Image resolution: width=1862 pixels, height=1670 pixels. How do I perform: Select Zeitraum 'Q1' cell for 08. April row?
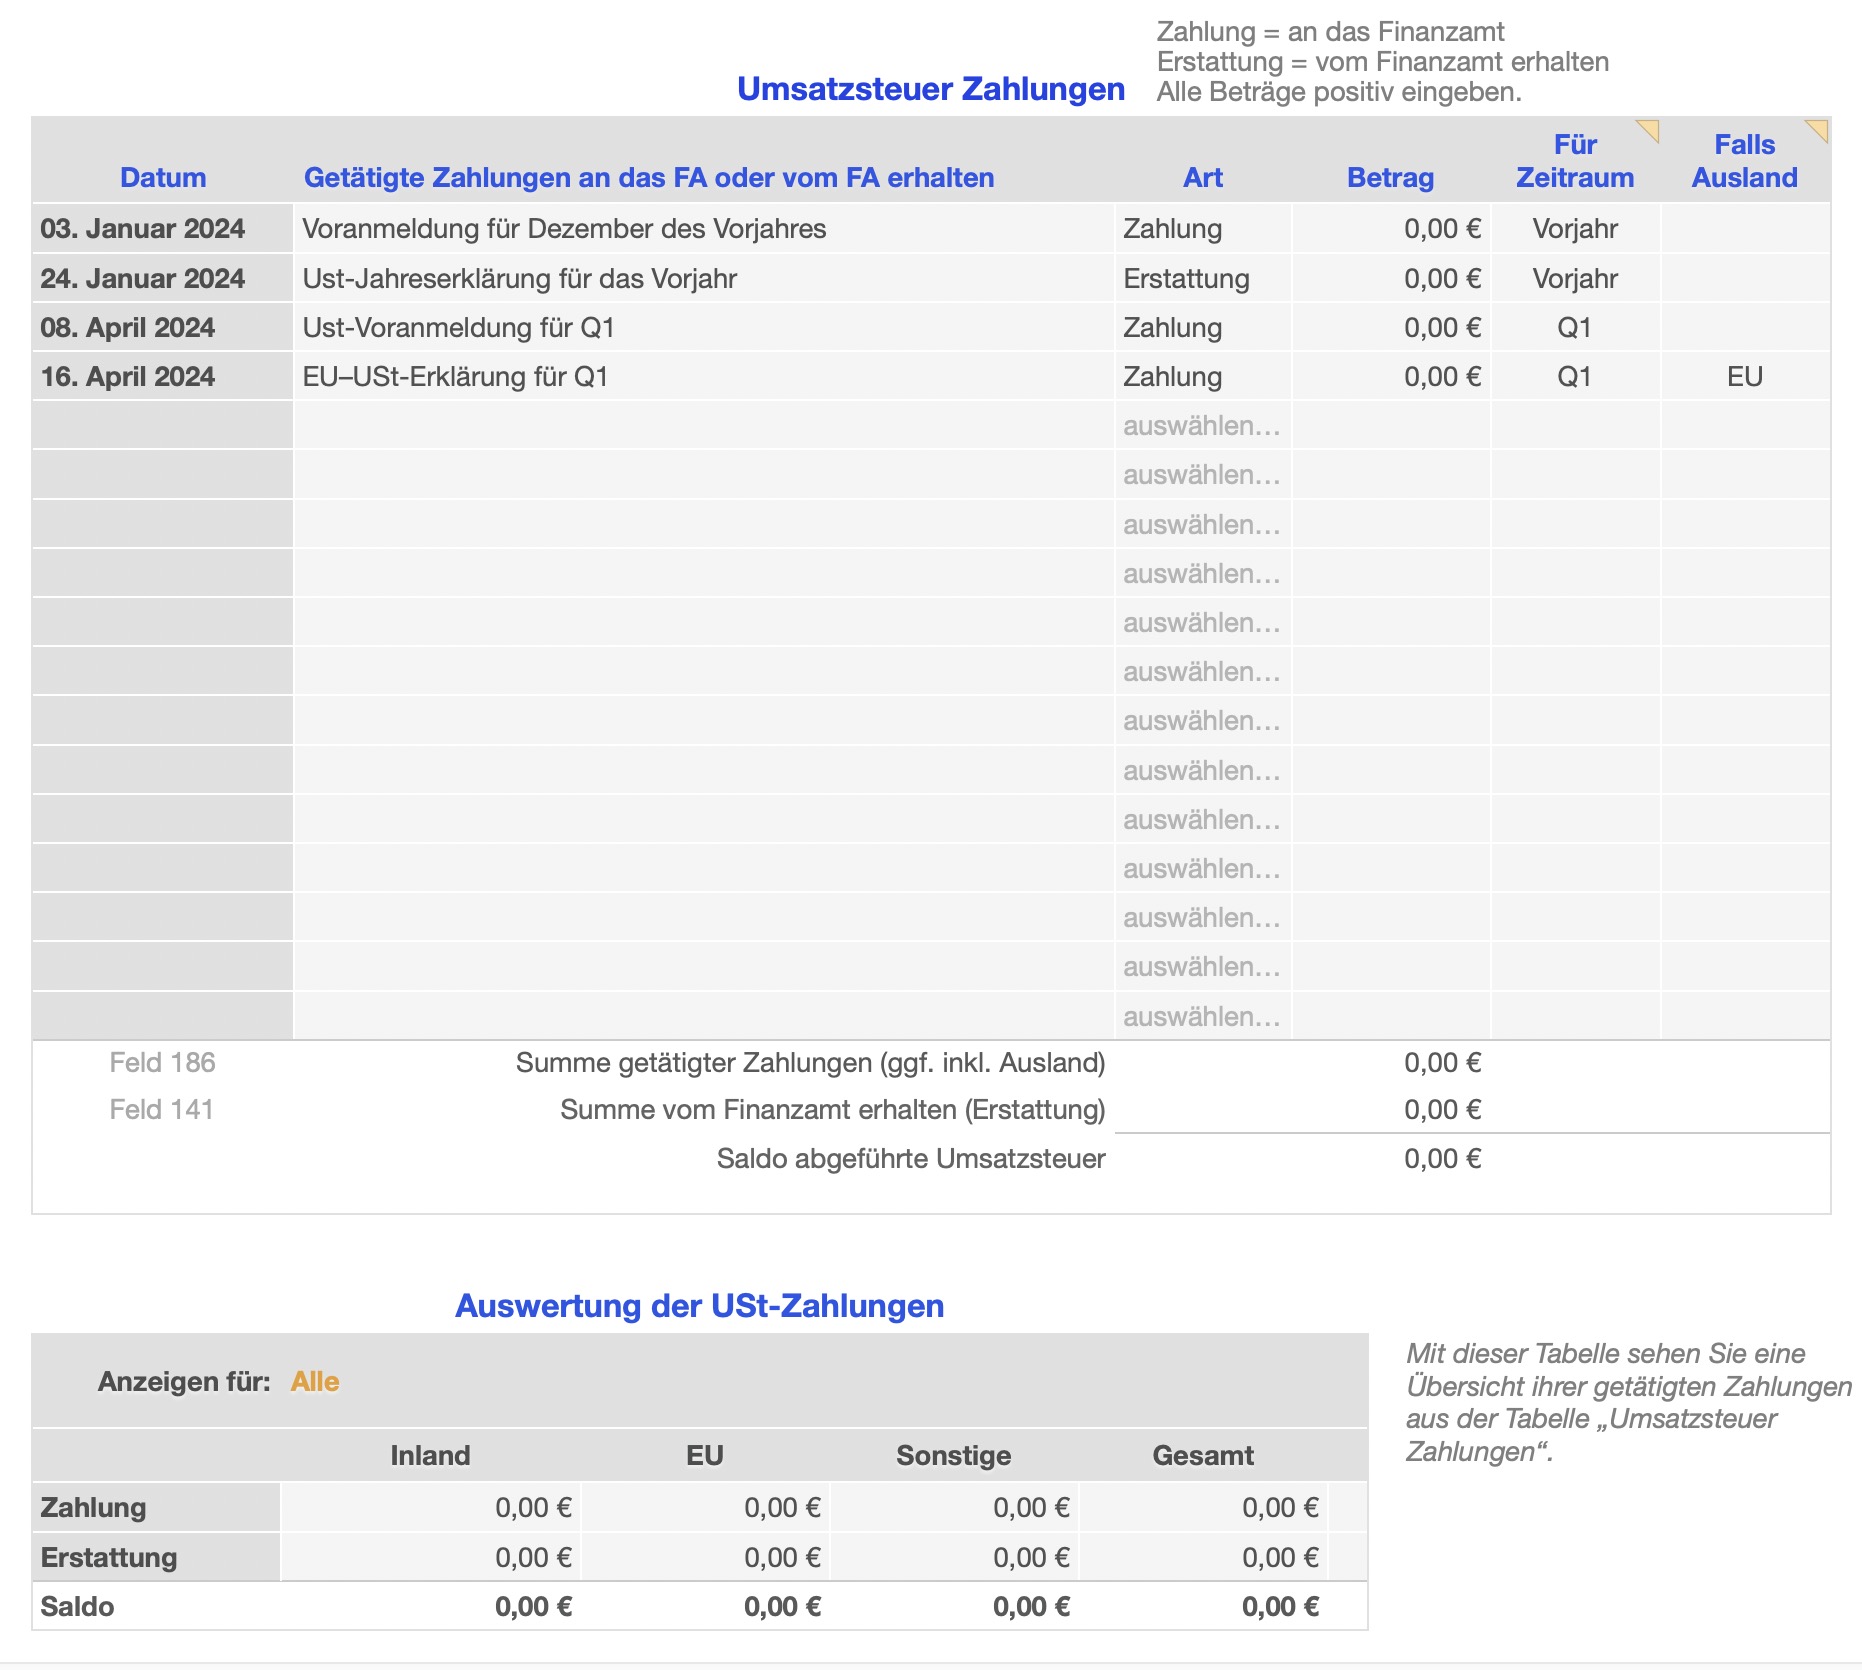[x=1574, y=328]
